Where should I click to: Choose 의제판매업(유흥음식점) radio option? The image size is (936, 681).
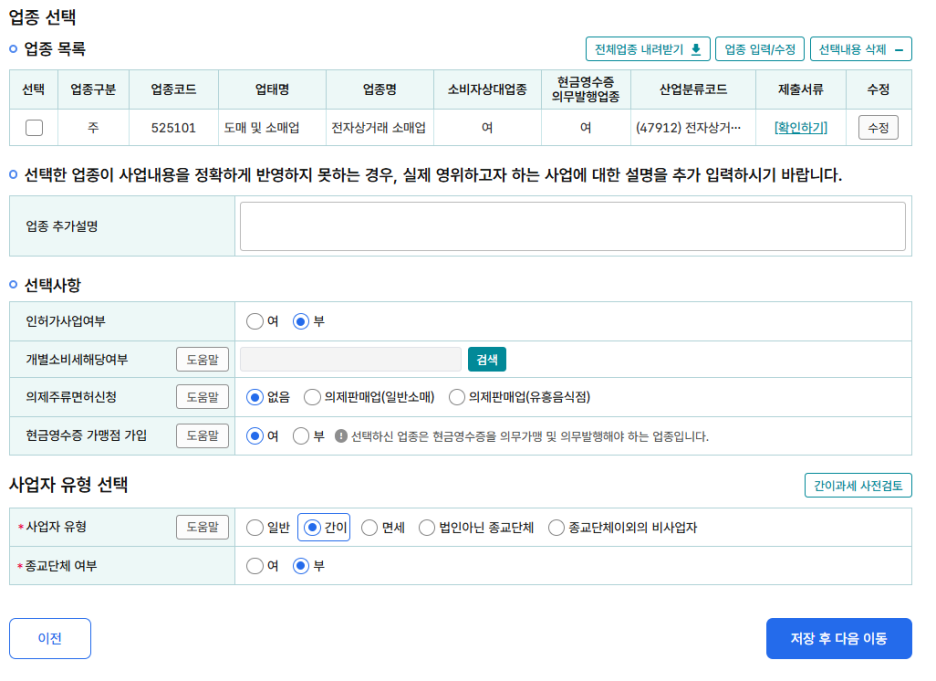[457, 397]
